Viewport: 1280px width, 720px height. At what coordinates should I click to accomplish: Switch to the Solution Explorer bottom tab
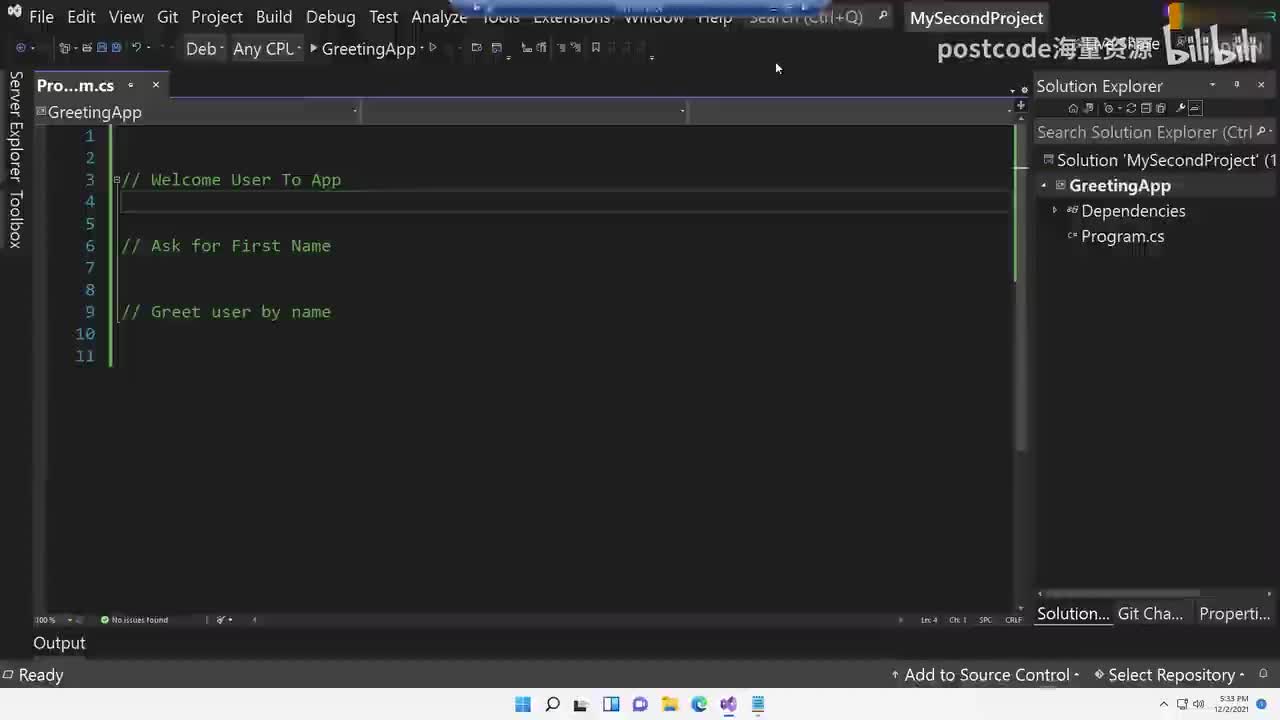point(1073,614)
